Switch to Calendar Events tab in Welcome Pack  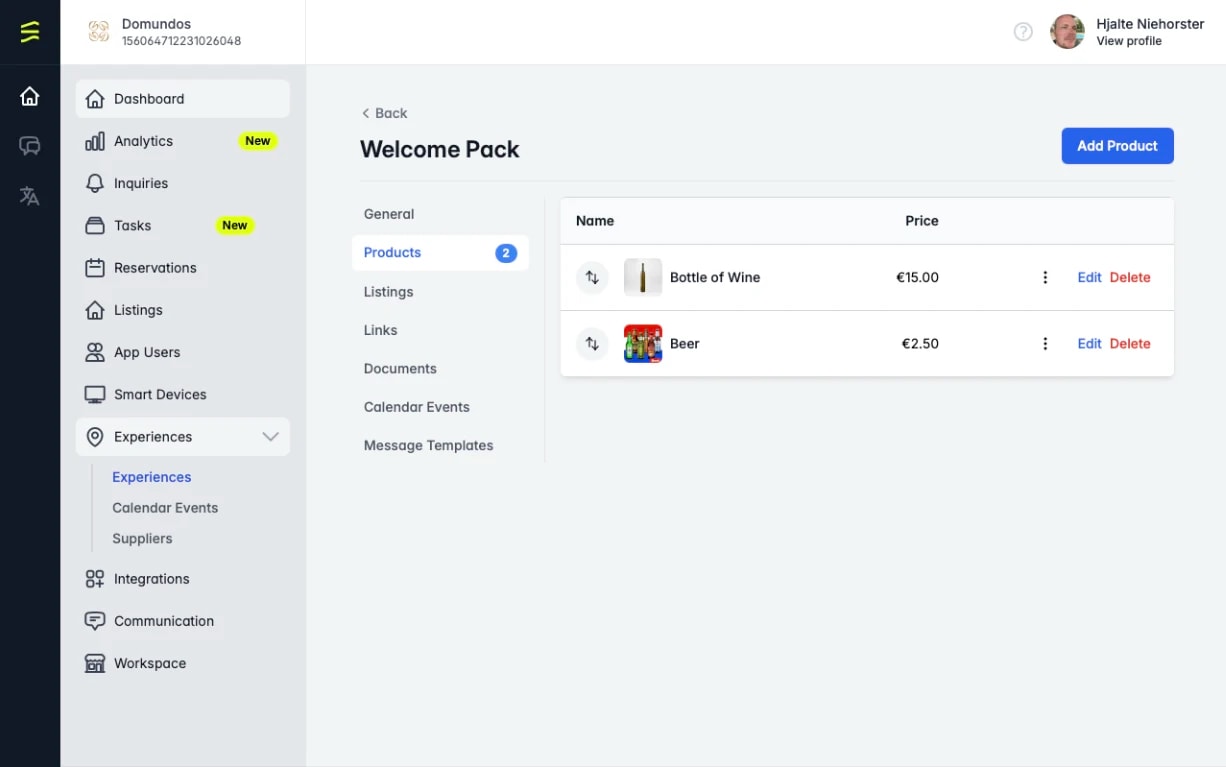[x=417, y=407]
